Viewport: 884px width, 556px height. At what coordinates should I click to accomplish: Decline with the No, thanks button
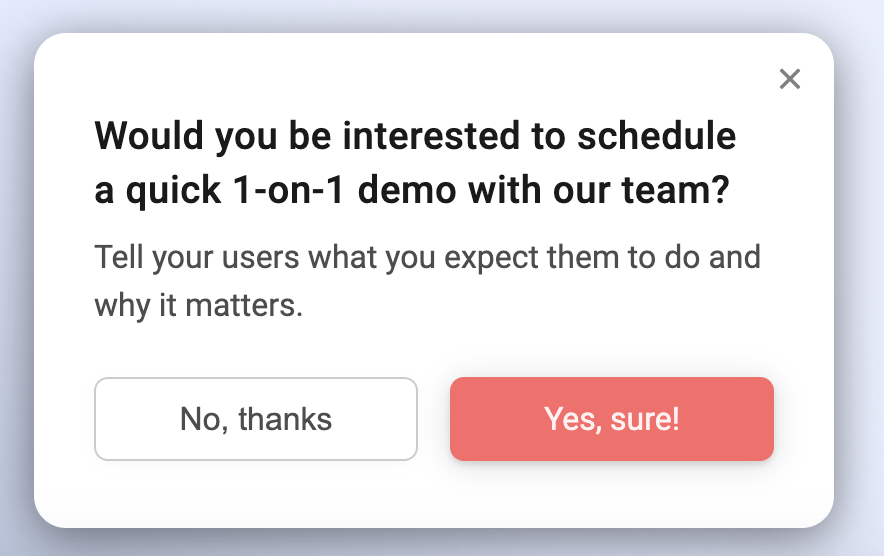click(255, 419)
